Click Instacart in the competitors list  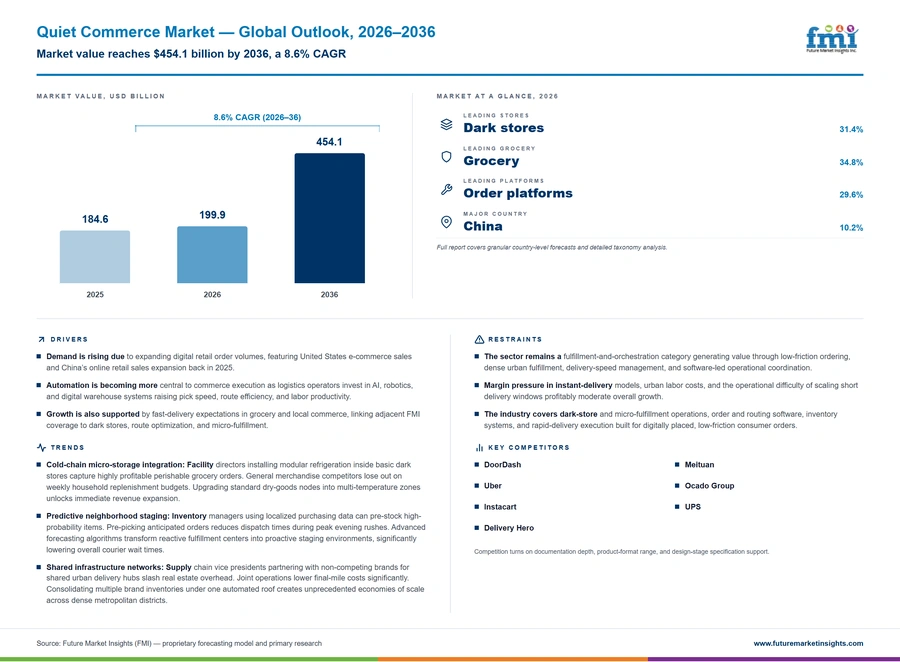pyautogui.click(x=500, y=507)
